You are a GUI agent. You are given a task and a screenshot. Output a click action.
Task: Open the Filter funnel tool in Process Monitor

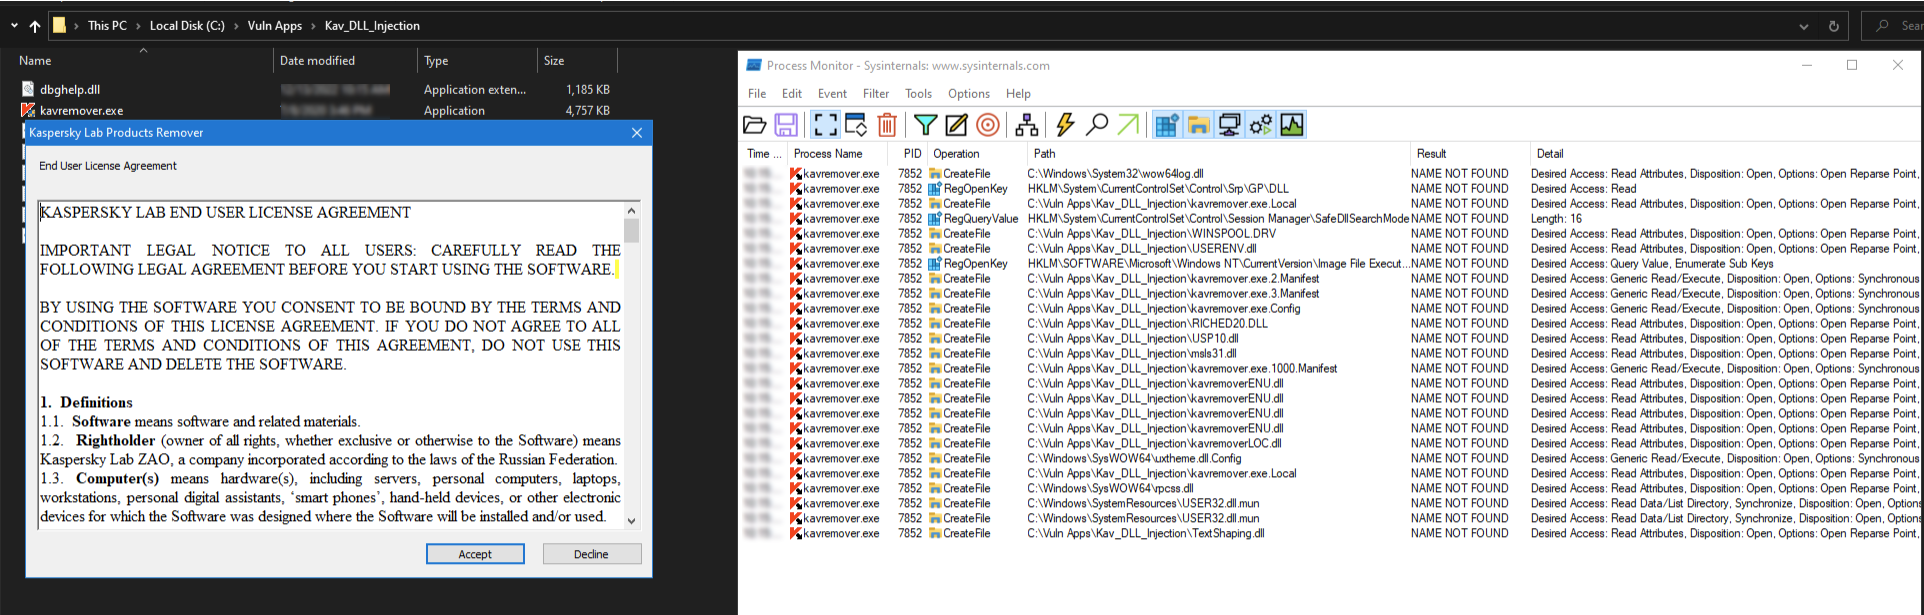(x=926, y=125)
